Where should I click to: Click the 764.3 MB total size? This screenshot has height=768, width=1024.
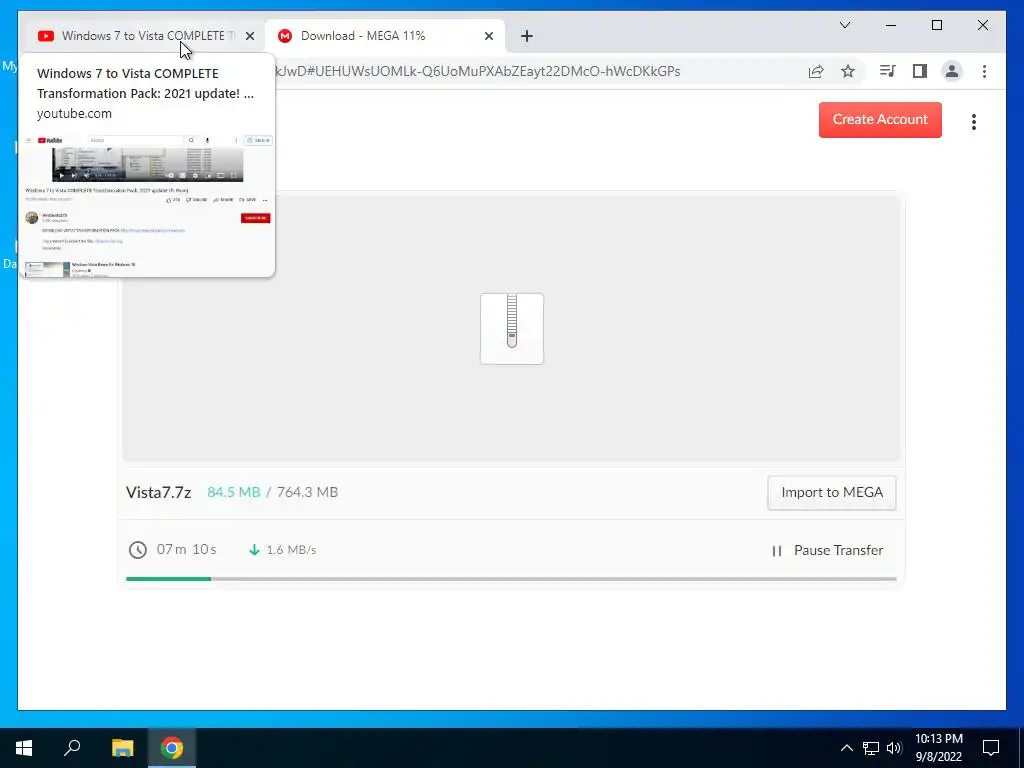click(308, 492)
